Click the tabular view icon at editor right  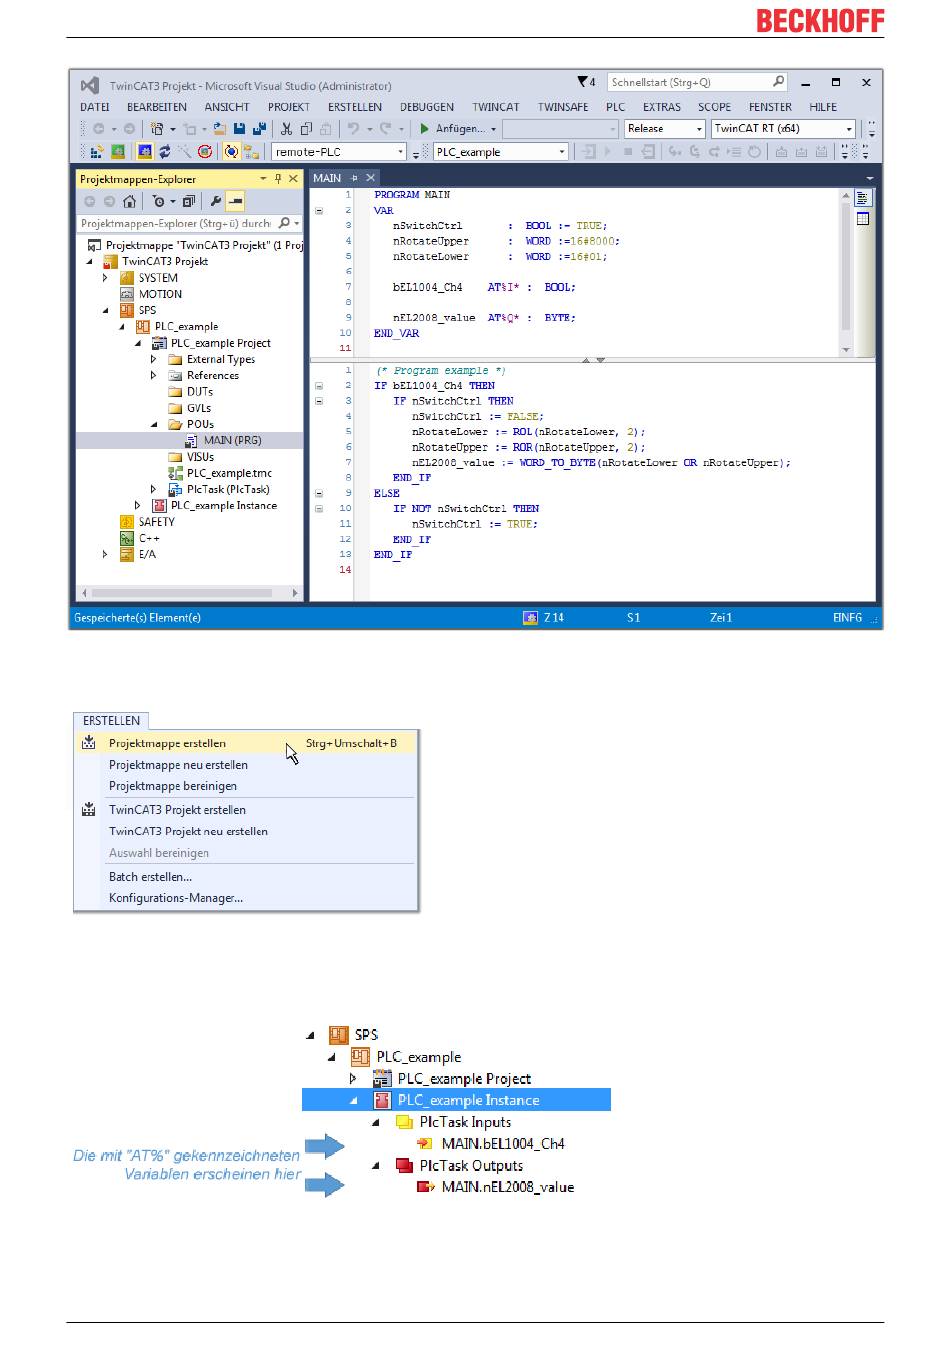pos(863,218)
